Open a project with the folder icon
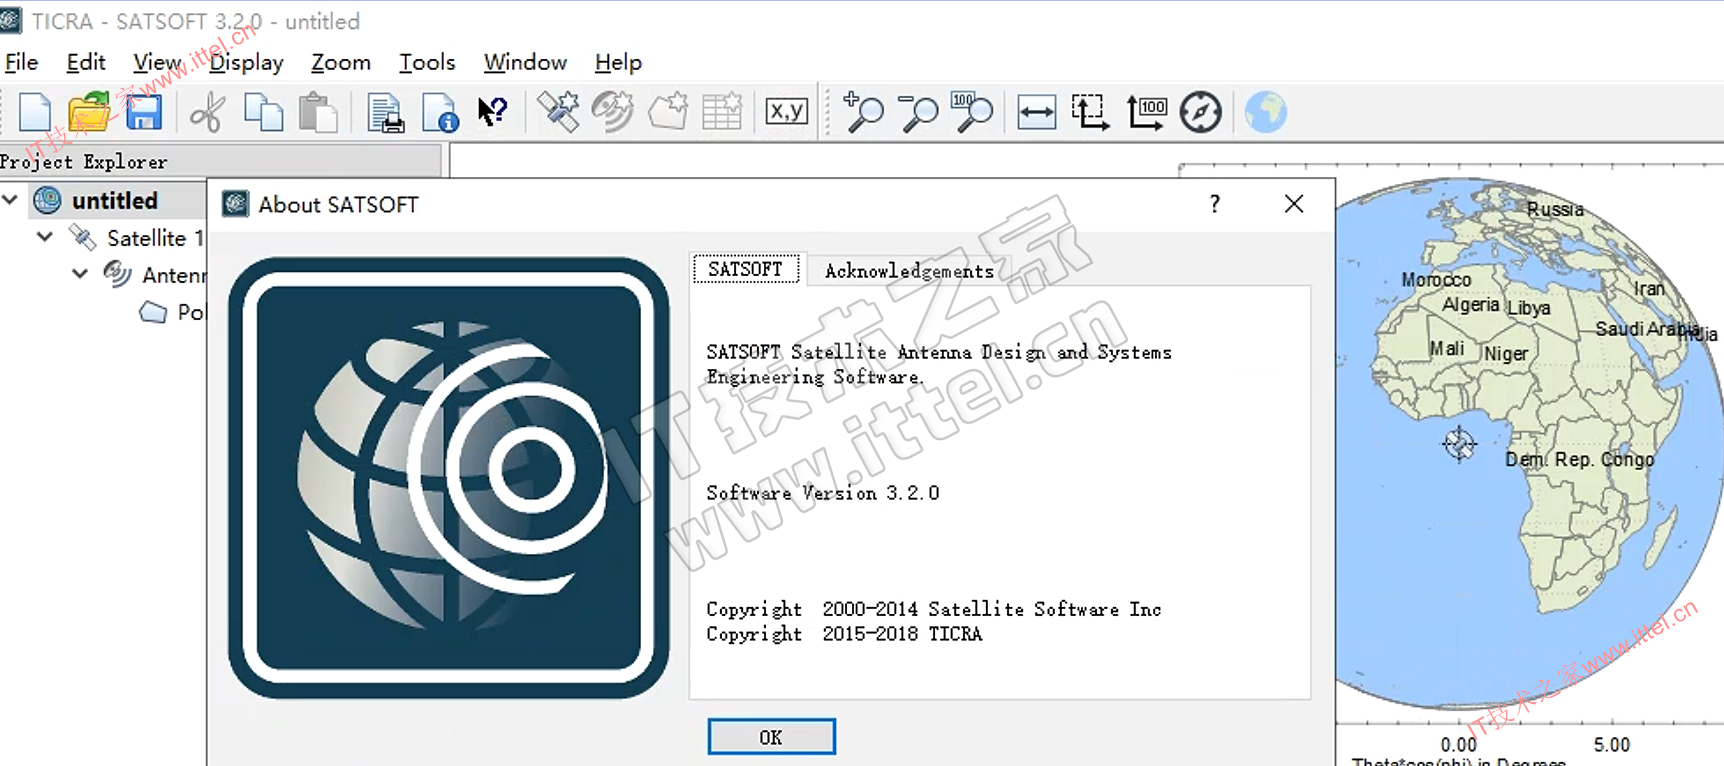This screenshot has height=766, width=1724. (x=89, y=112)
